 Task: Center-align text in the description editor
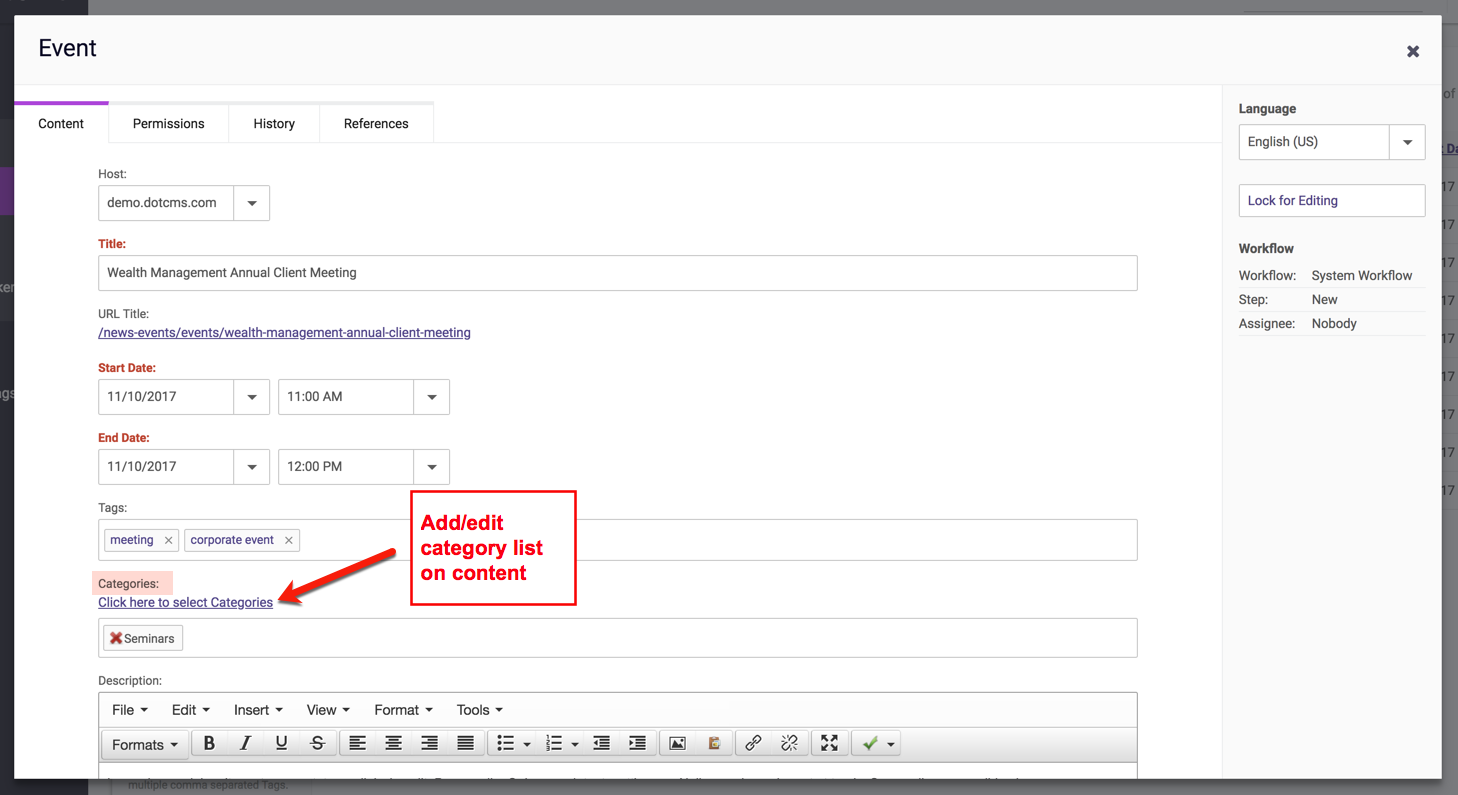coord(394,743)
